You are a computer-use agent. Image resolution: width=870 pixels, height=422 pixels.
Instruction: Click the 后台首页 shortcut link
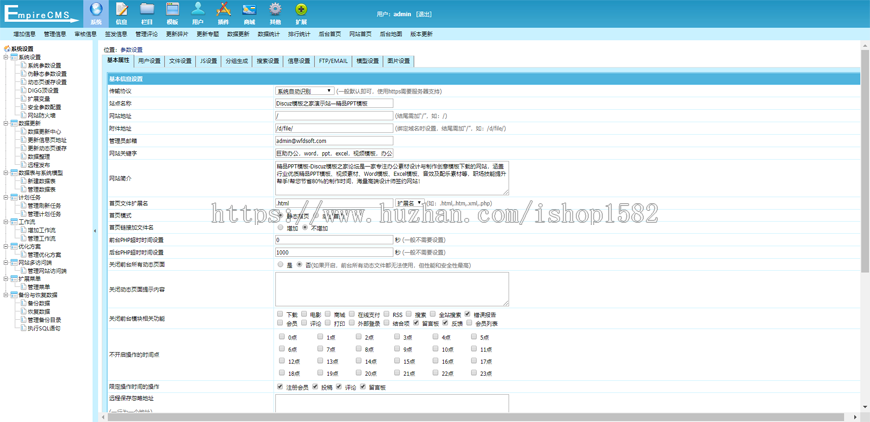(x=330, y=34)
